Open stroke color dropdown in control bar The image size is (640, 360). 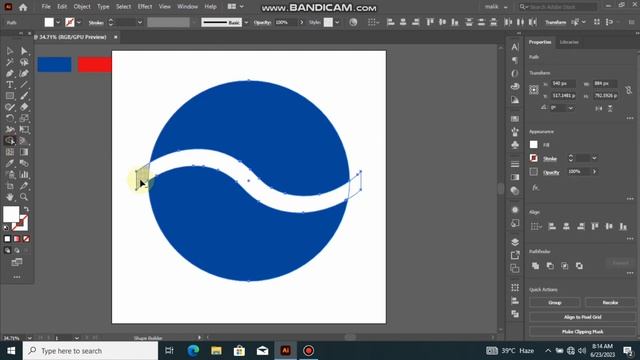(x=79, y=22)
